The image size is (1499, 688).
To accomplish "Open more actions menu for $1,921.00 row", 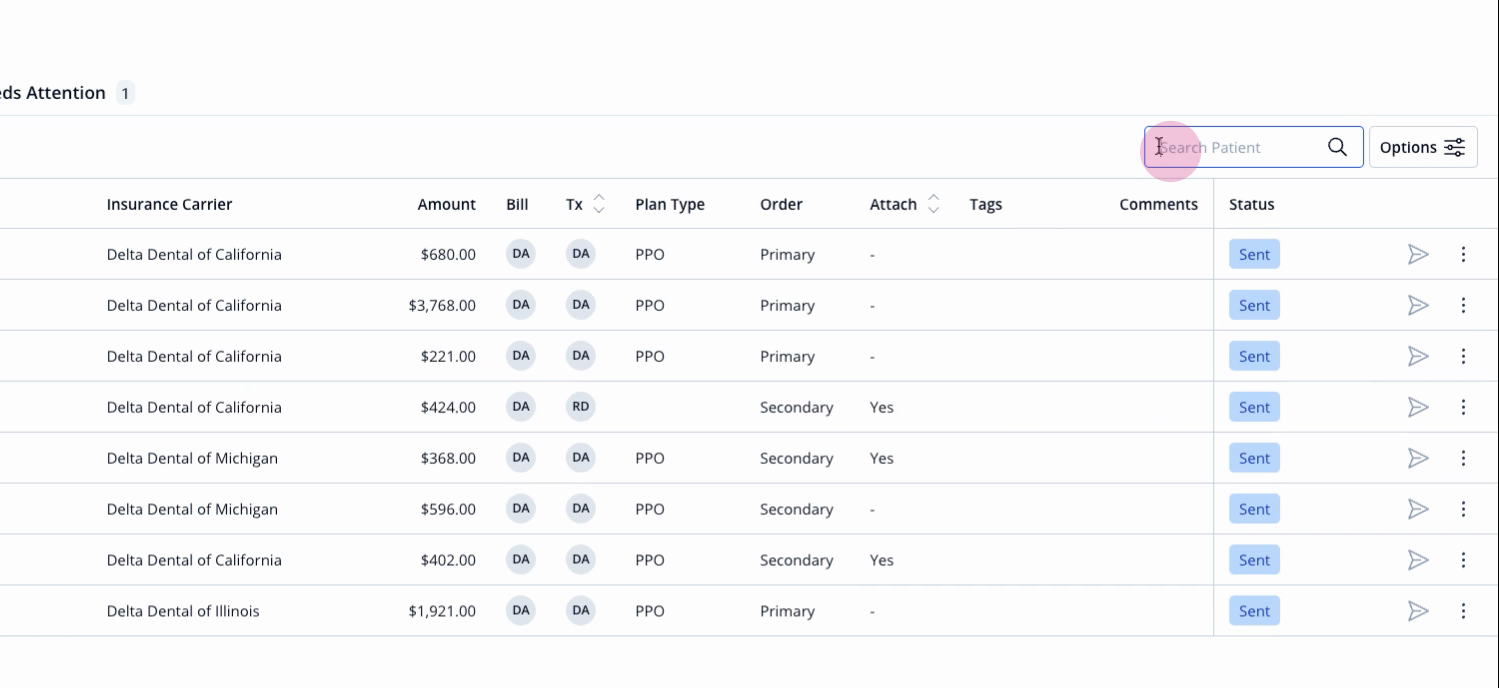I will pos(1463,611).
